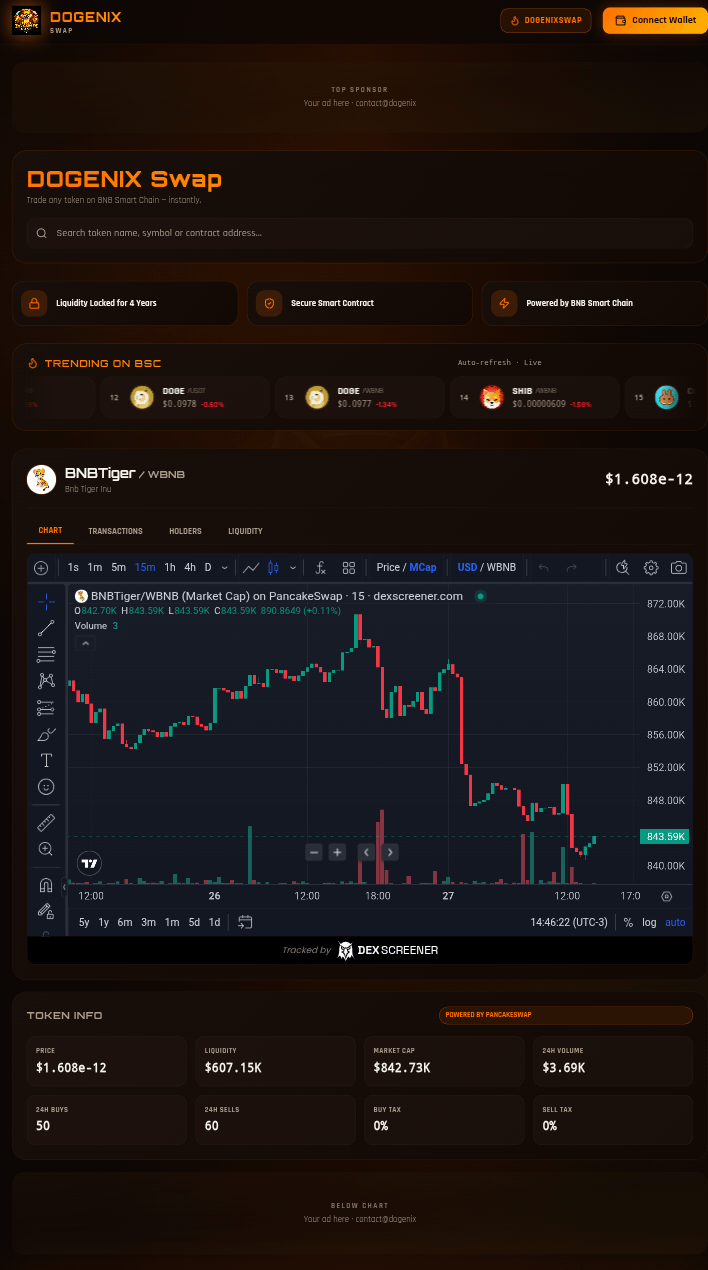
Task: Open the TRANSACTIONS tab
Action: (x=115, y=531)
